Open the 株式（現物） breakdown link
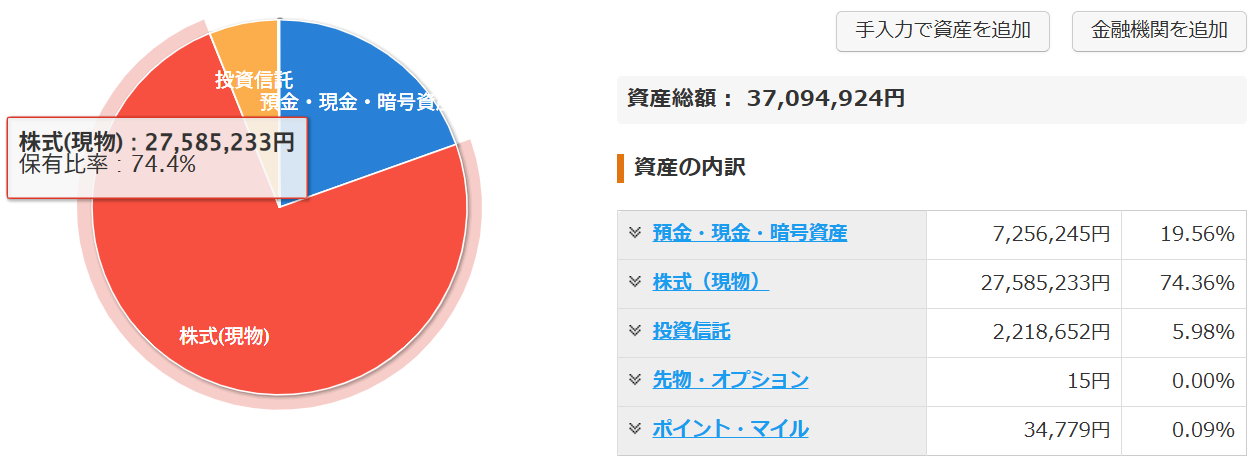Screen dimensions: 1253x465 pos(710,283)
